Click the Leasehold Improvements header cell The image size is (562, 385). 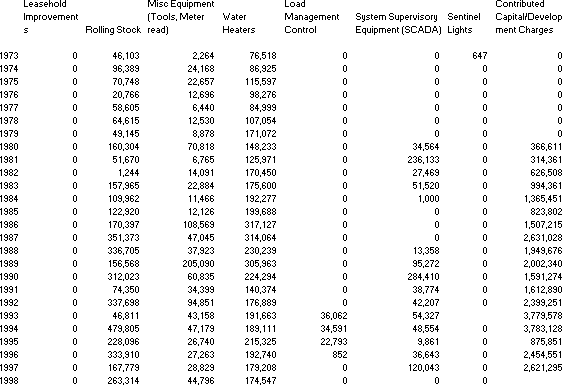(x=51, y=17)
